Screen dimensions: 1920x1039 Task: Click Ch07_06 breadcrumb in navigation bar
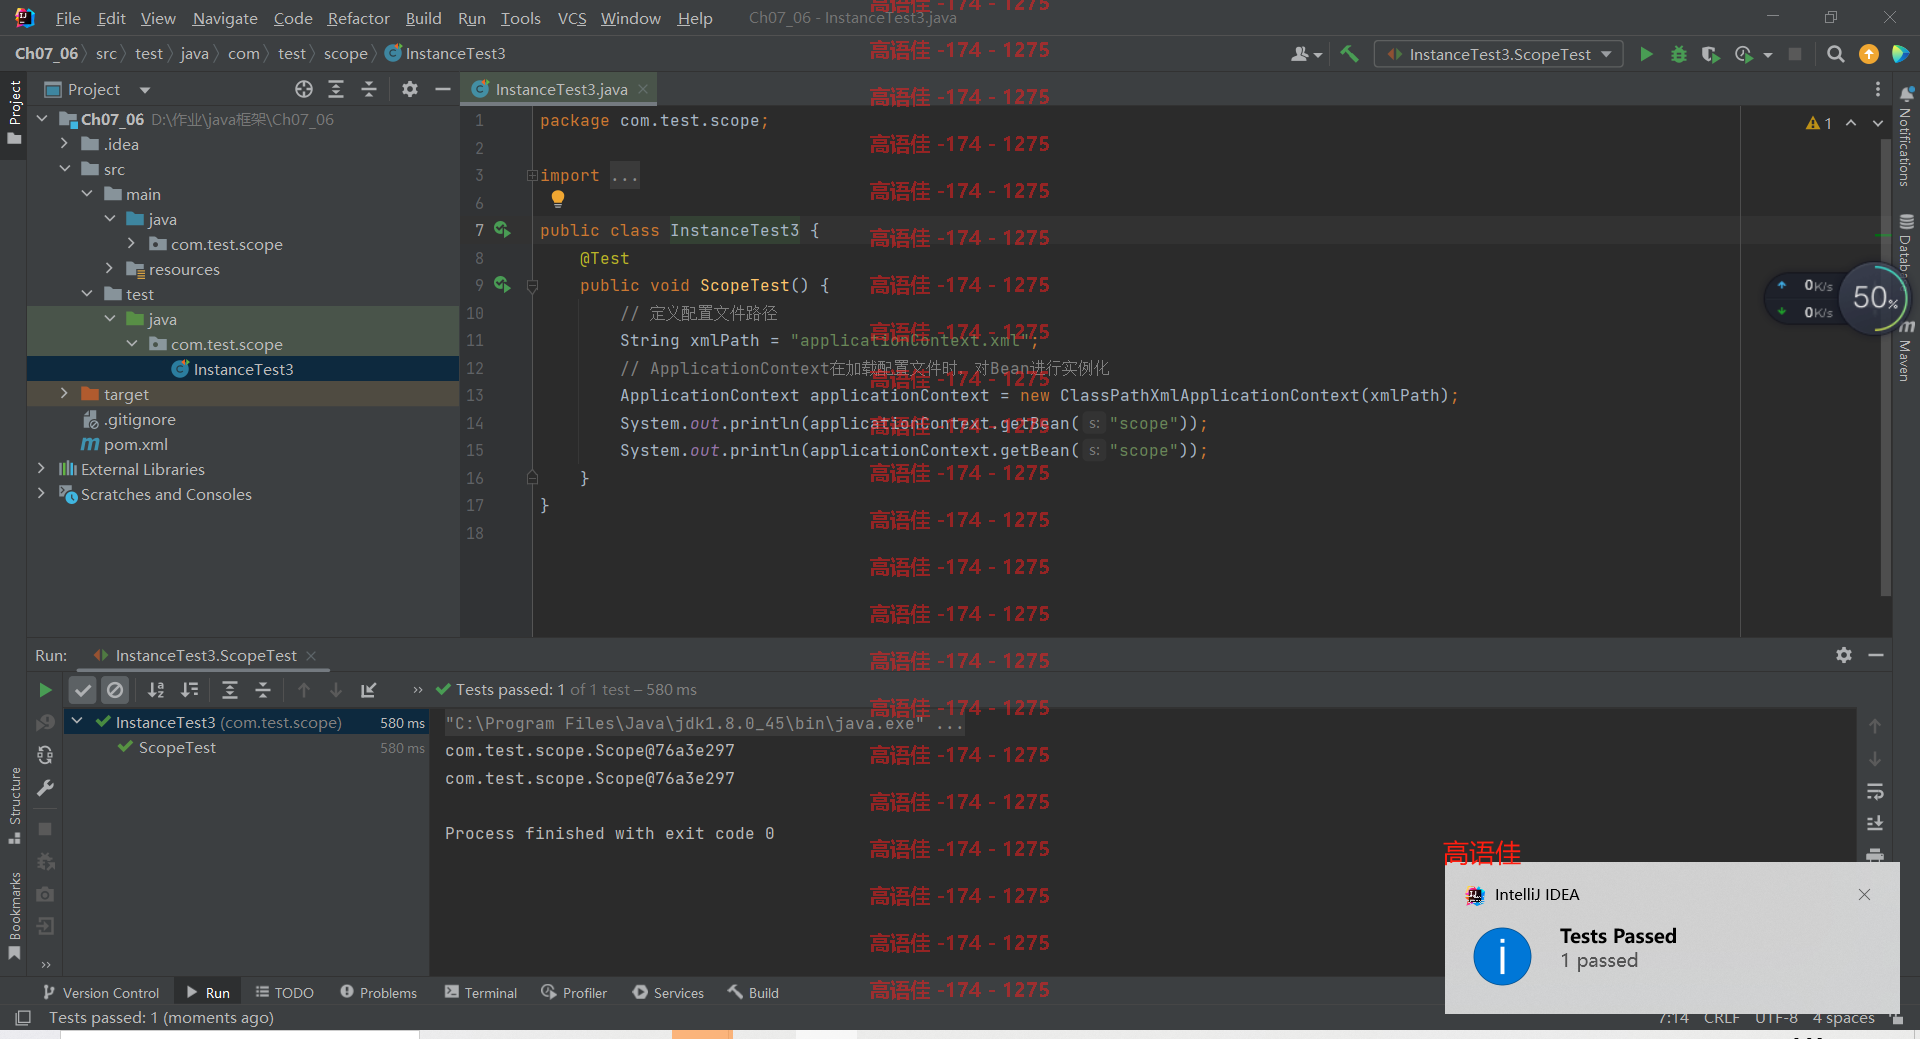click(x=46, y=54)
